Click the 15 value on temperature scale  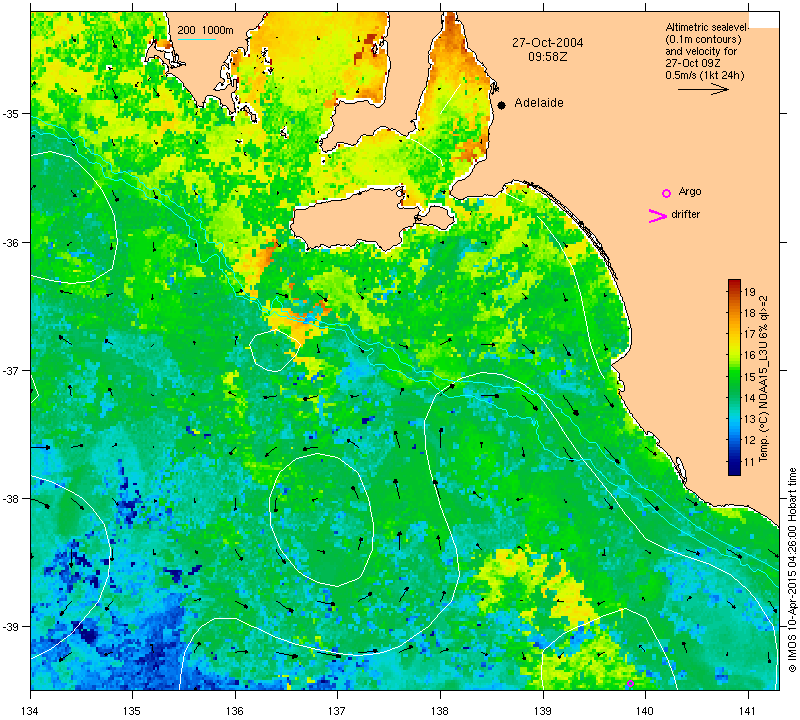click(749, 377)
